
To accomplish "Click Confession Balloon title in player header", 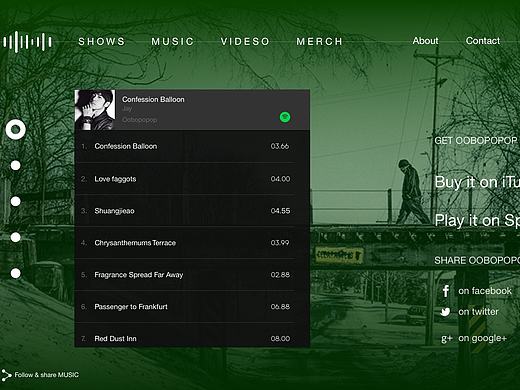I will tap(153, 99).
